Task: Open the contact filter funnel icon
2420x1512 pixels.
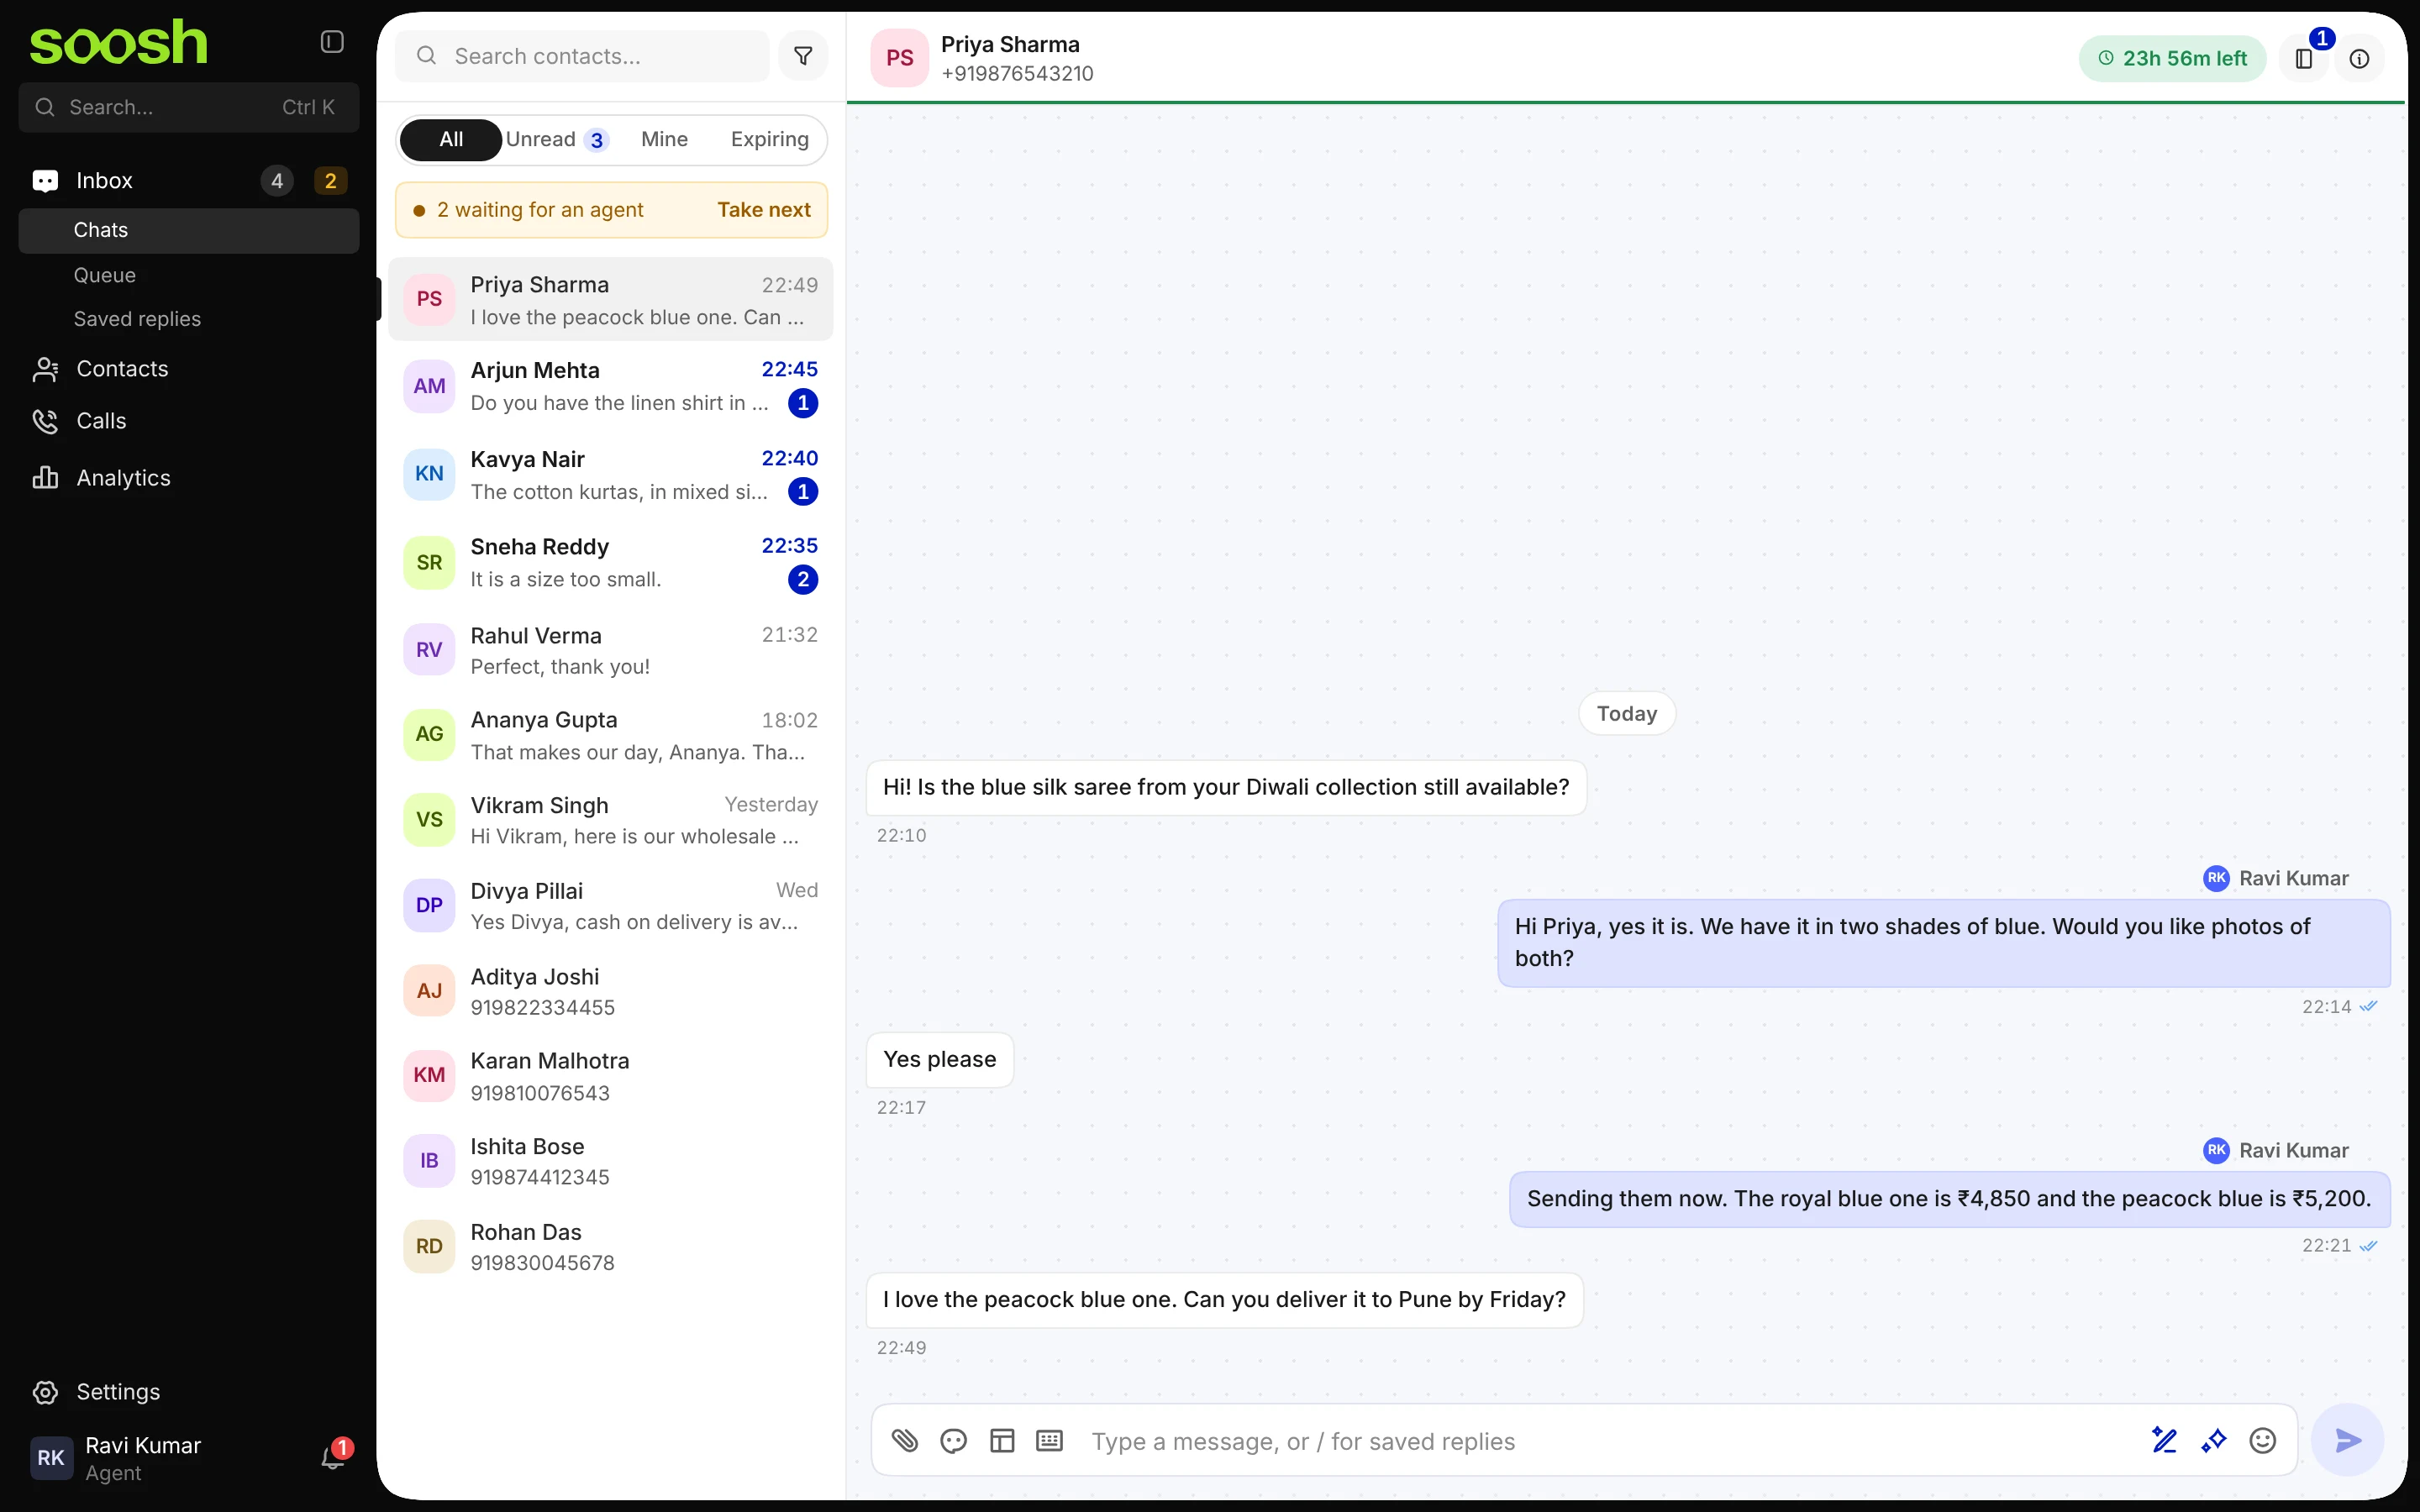Action: tap(803, 56)
